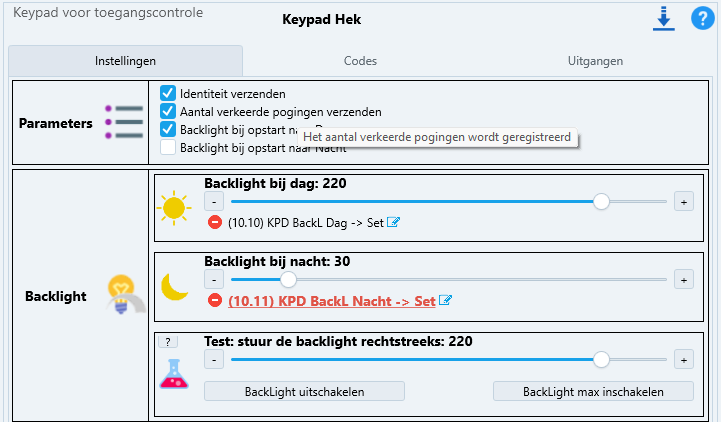
Task: Open help via the blue question mark icon
Action: 703,18
